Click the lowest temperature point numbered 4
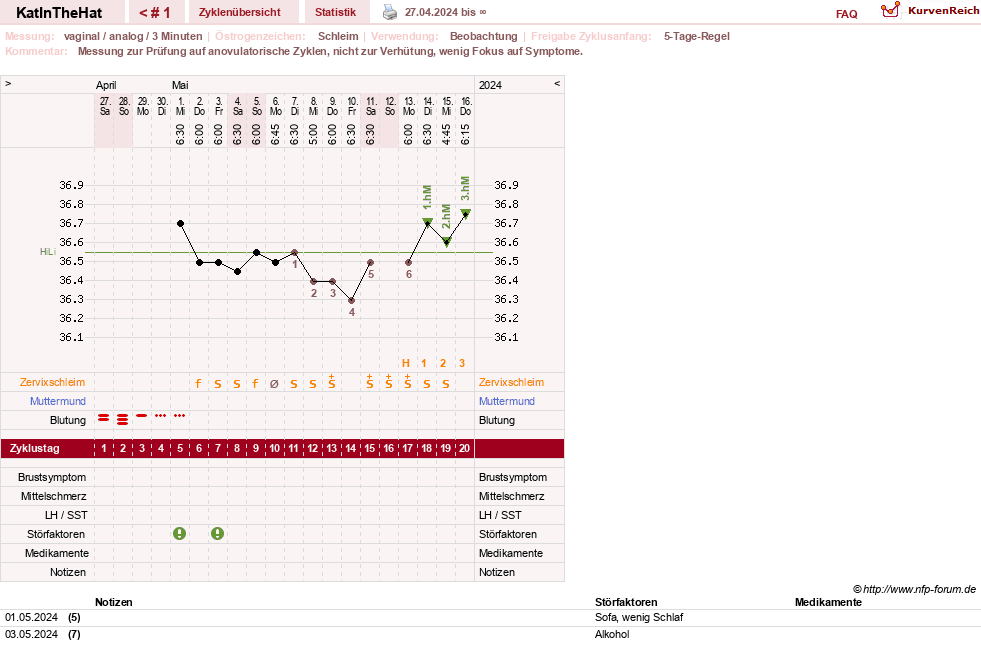Viewport: 981px width, 661px height. tap(352, 300)
